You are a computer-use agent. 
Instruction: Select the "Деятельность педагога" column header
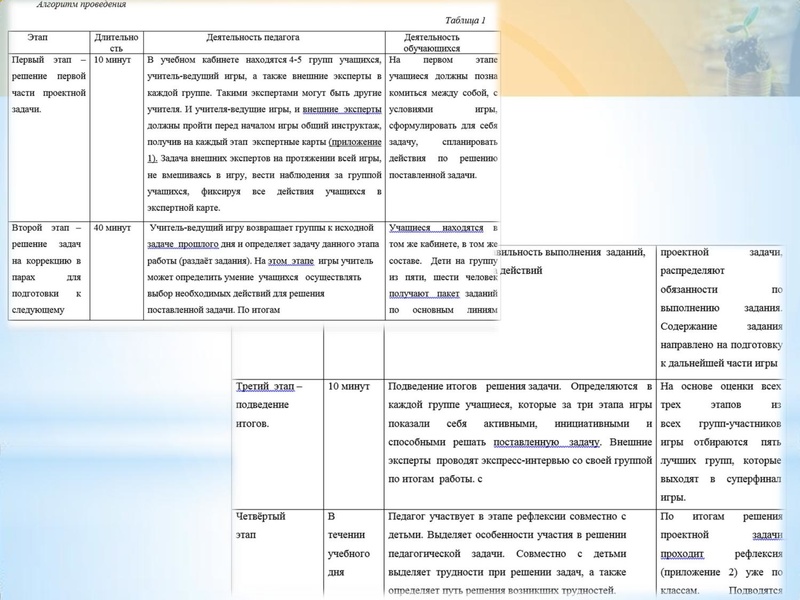253,37
